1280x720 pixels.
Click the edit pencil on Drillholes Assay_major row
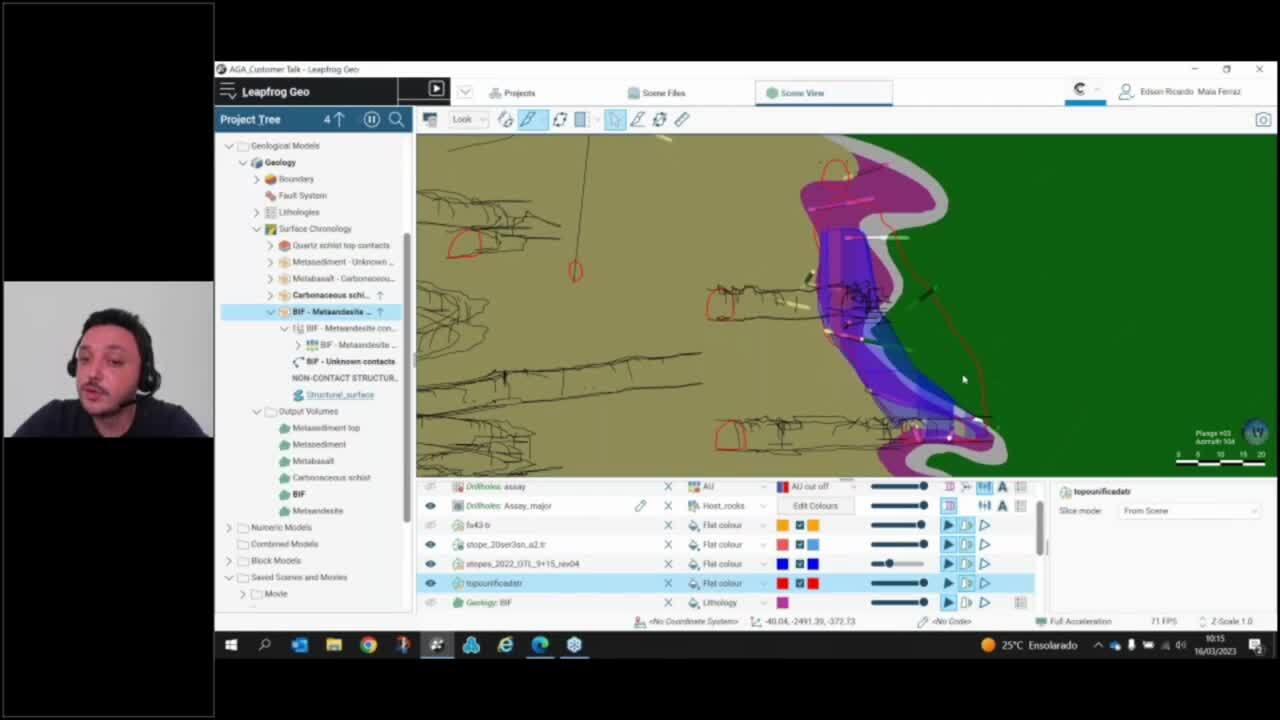click(640, 506)
